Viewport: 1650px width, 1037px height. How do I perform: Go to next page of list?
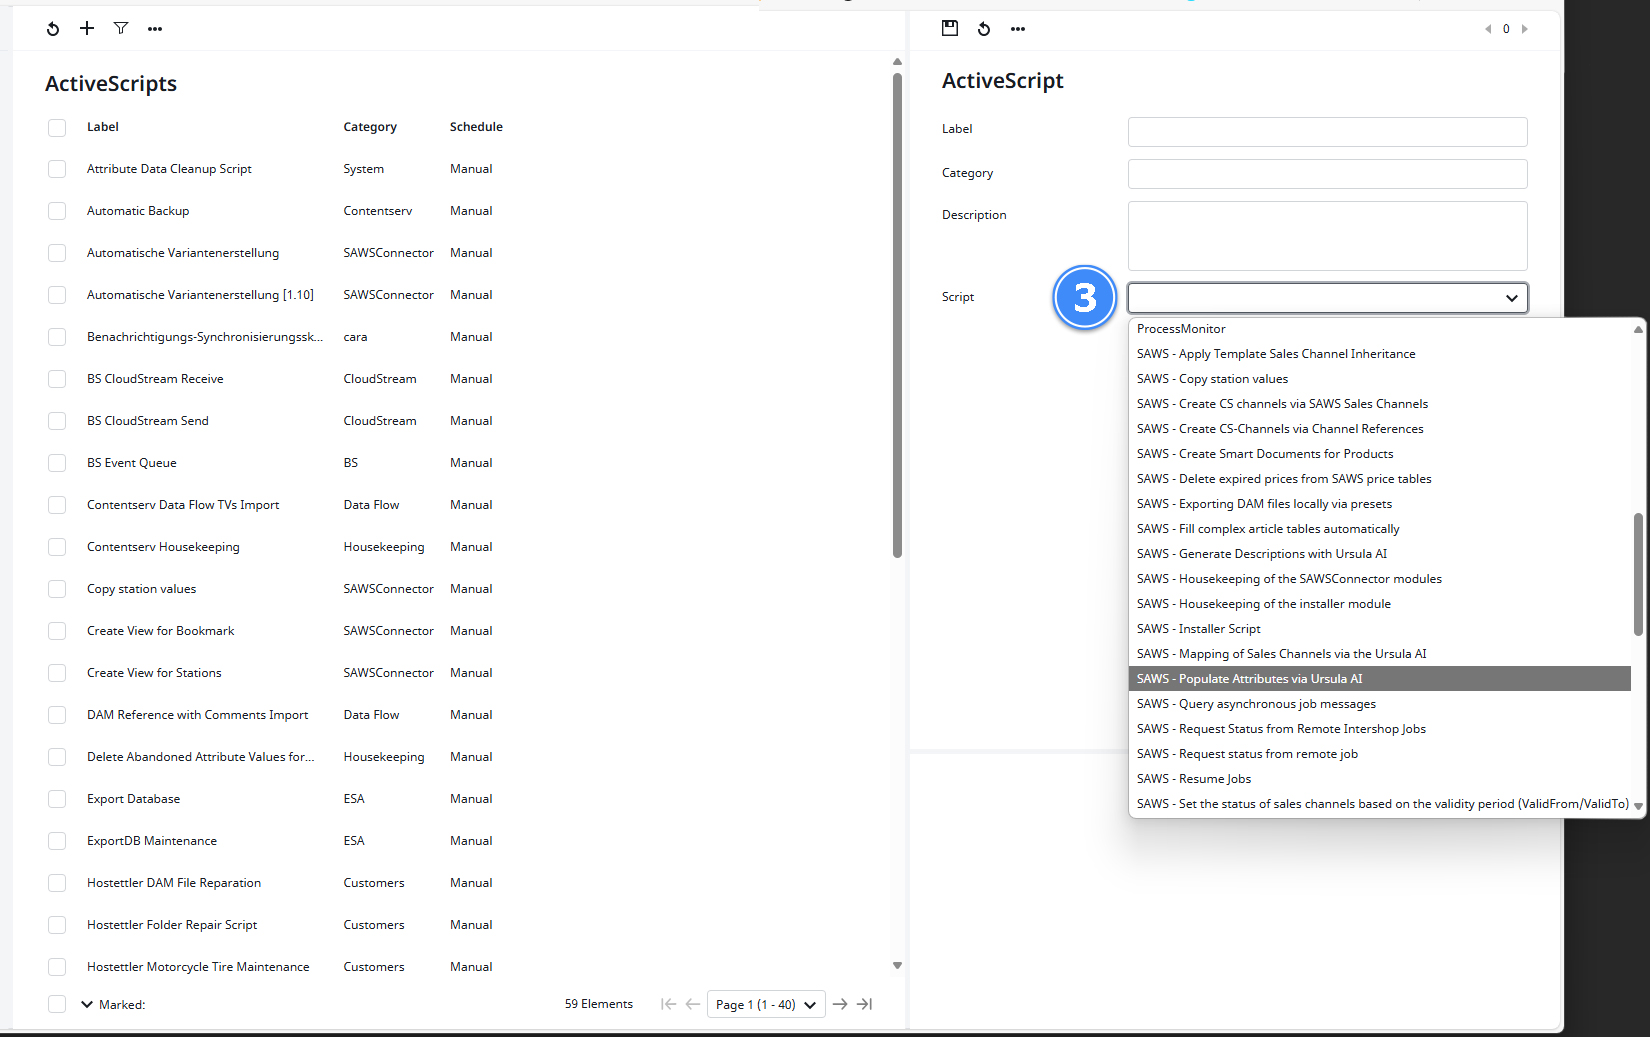[x=840, y=1004]
